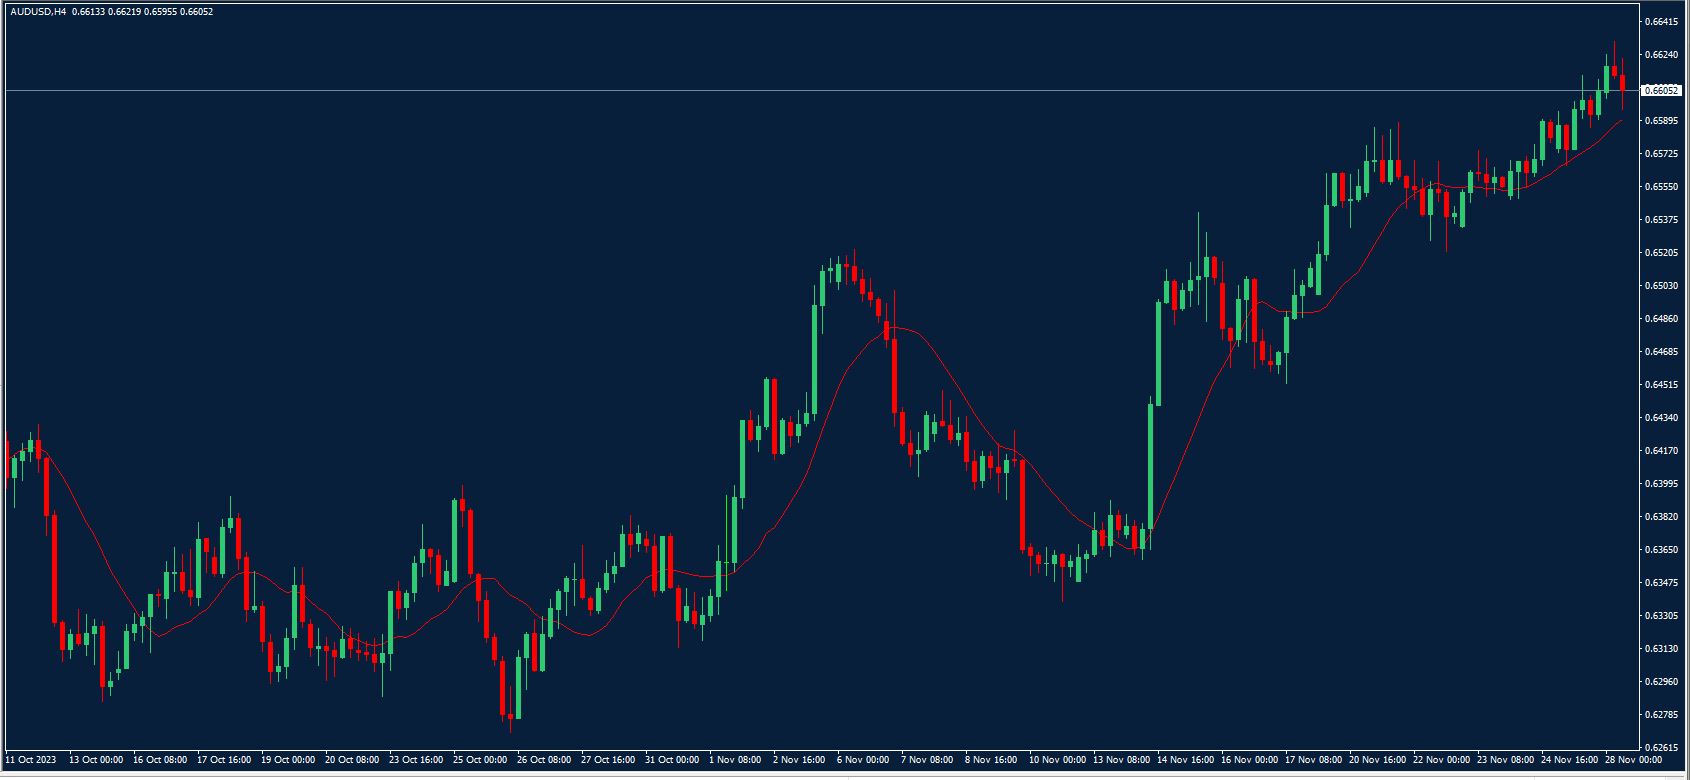Click the 0.62615 price axis label
The image size is (1690, 780).
(x=1660, y=748)
